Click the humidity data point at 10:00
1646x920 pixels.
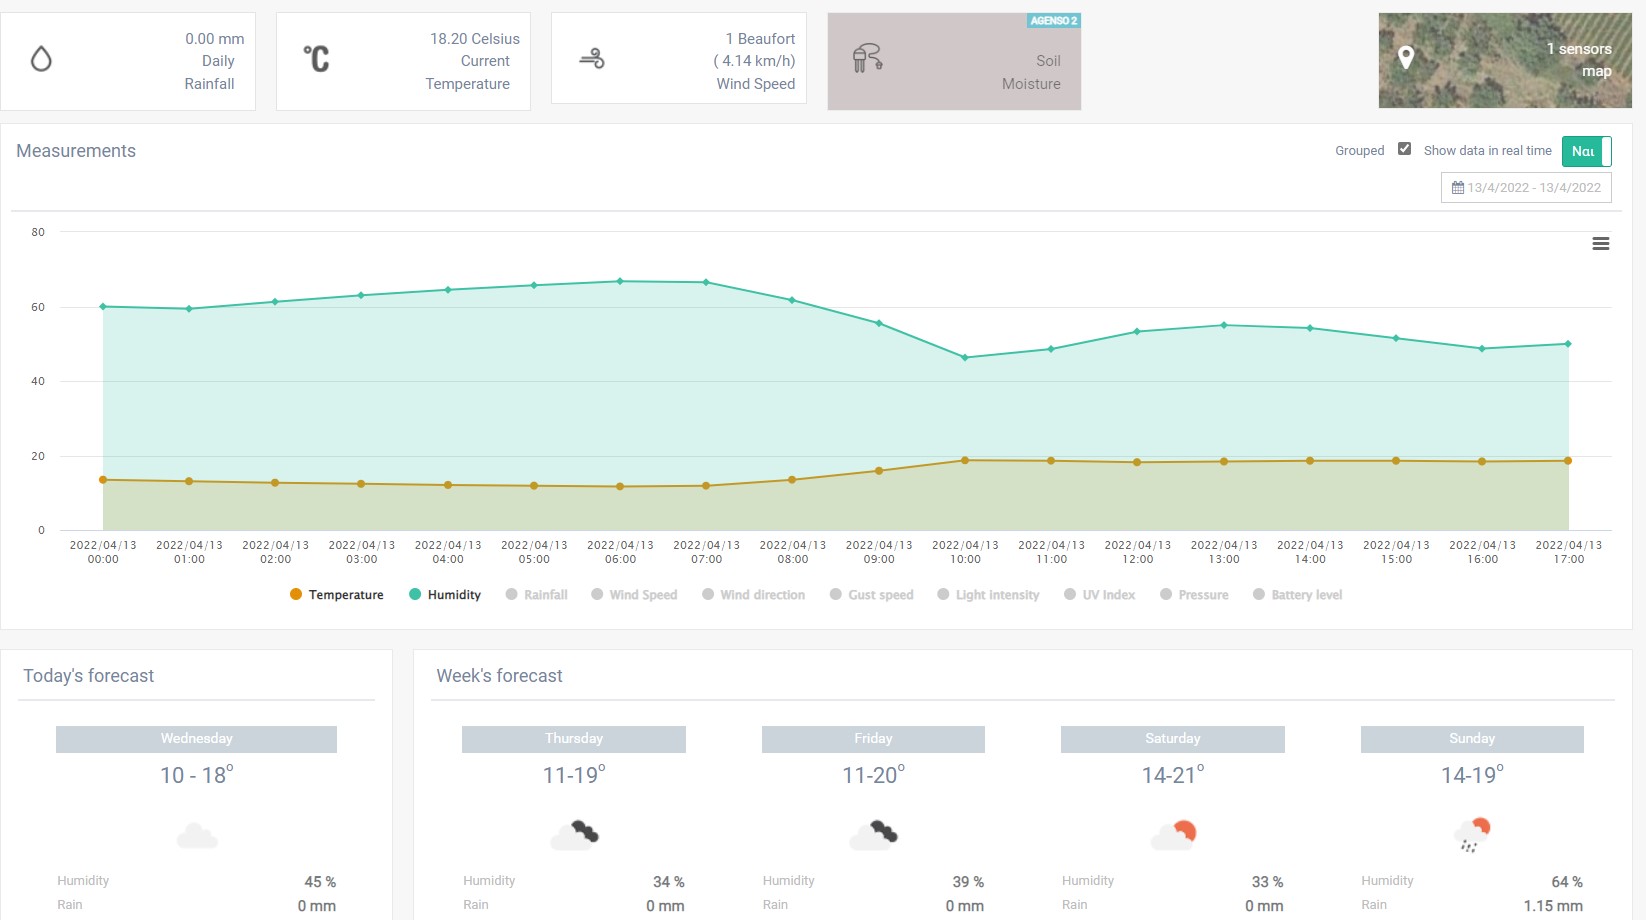click(x=965, y=358)
